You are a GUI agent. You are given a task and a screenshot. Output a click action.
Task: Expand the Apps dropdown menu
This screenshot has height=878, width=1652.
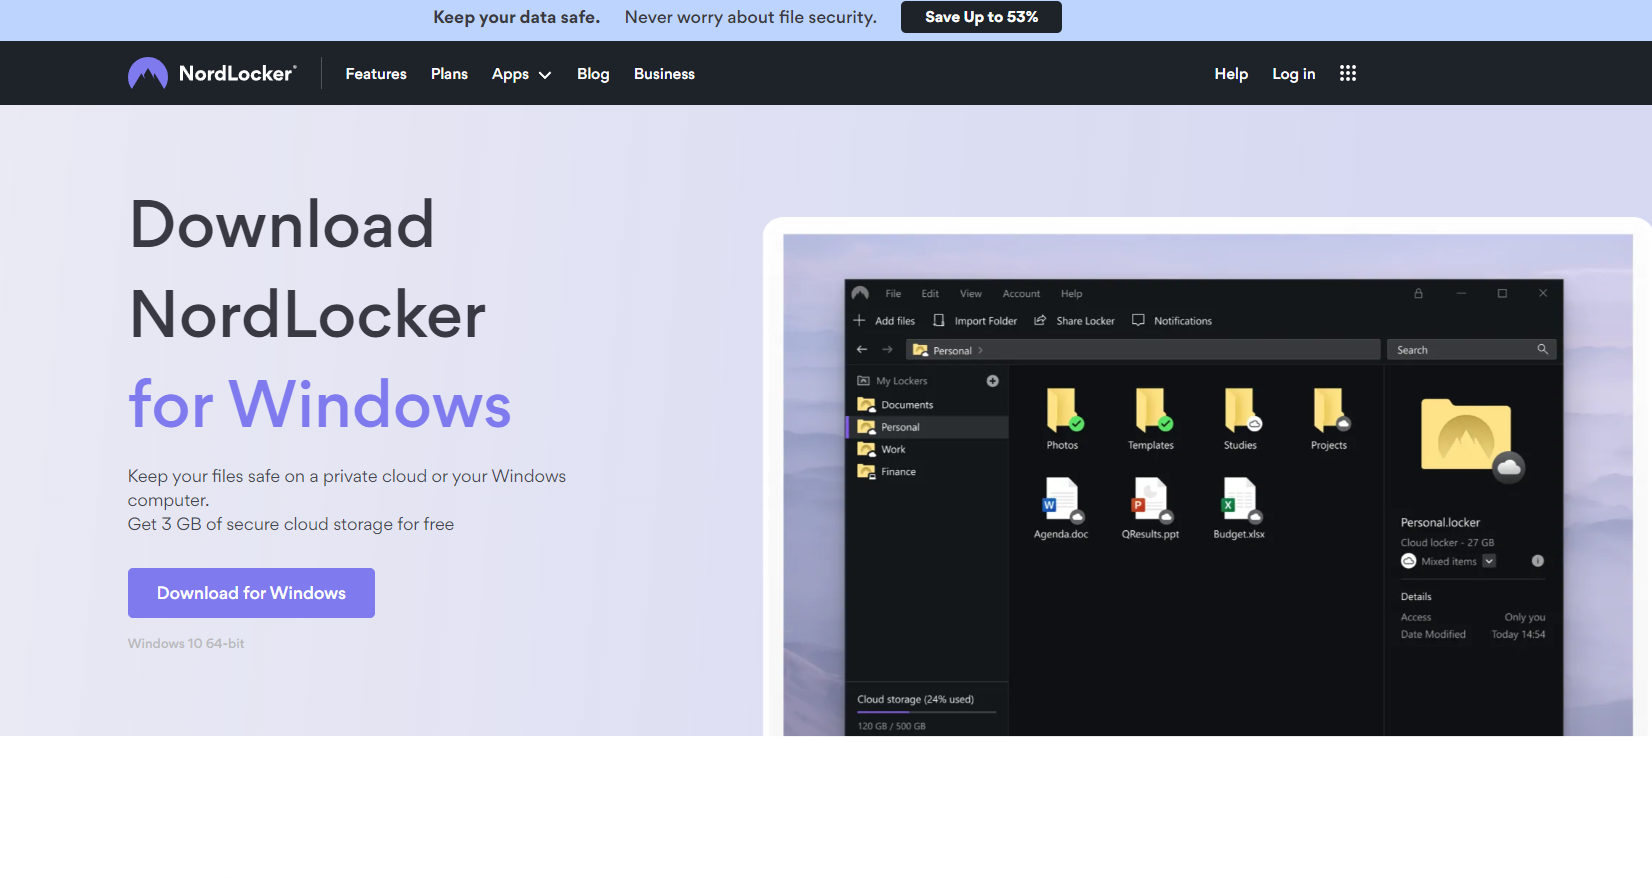pos(521,74)
